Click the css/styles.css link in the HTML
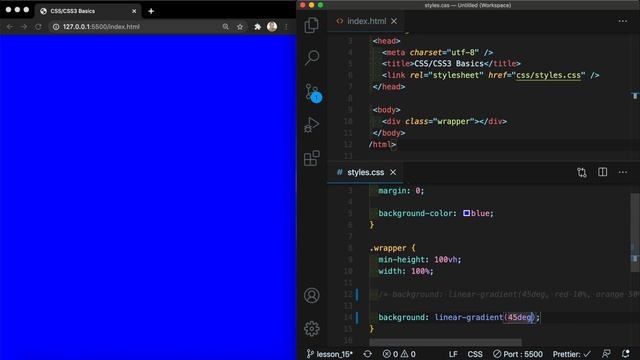The image size is (640, 360). point(548,75)
